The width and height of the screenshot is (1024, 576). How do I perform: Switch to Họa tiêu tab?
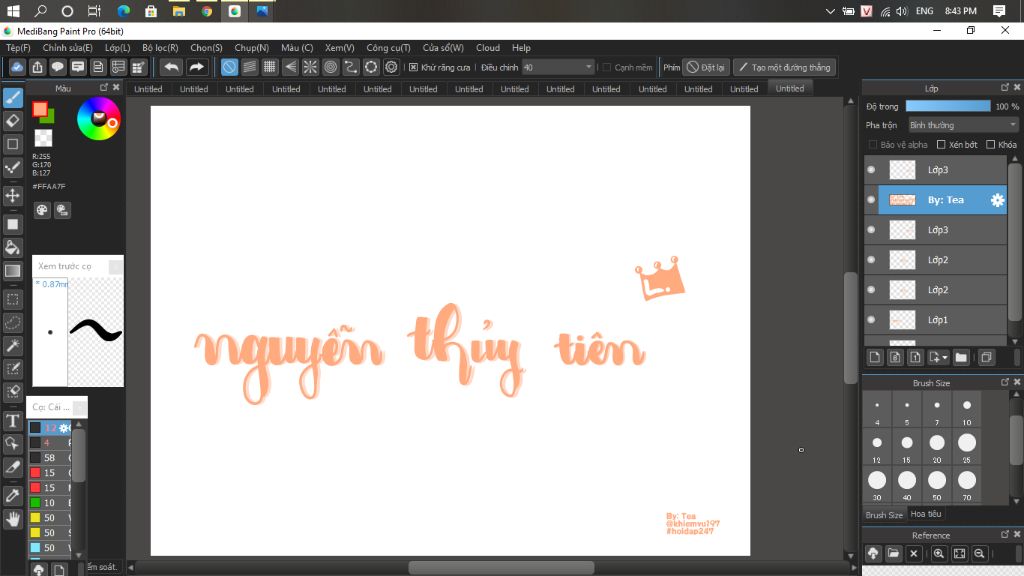click(x=926, y=514)
